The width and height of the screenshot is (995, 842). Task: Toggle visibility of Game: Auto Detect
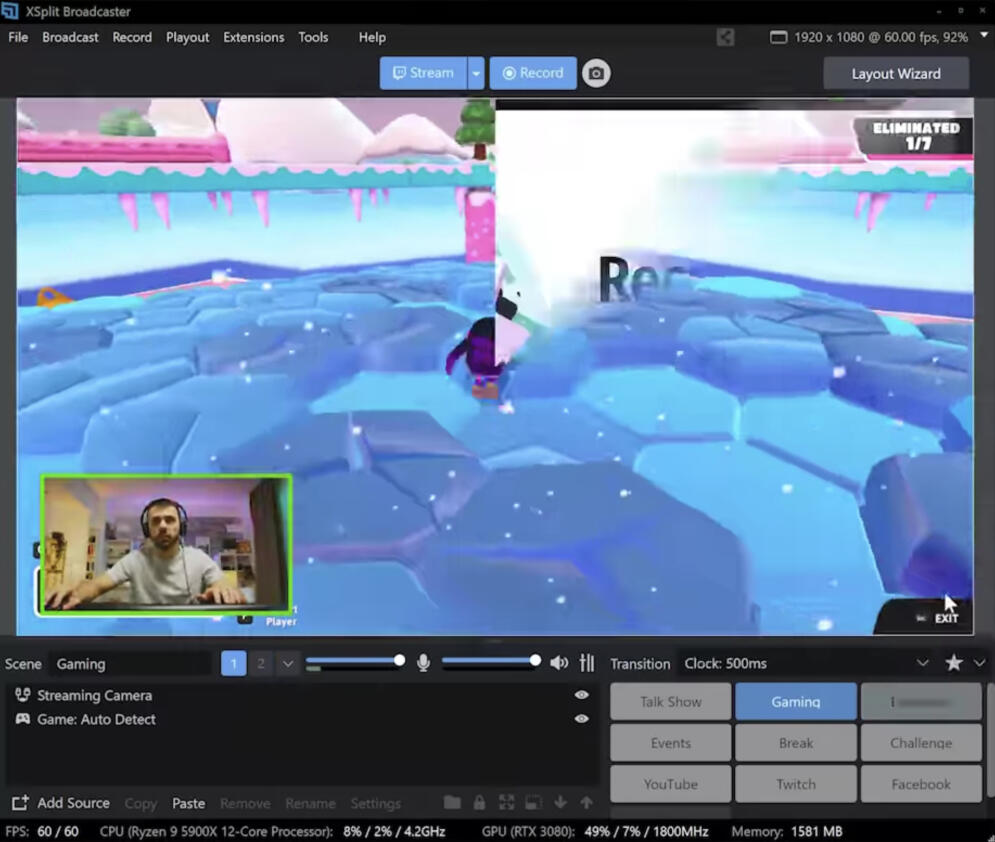pos(581,719)
